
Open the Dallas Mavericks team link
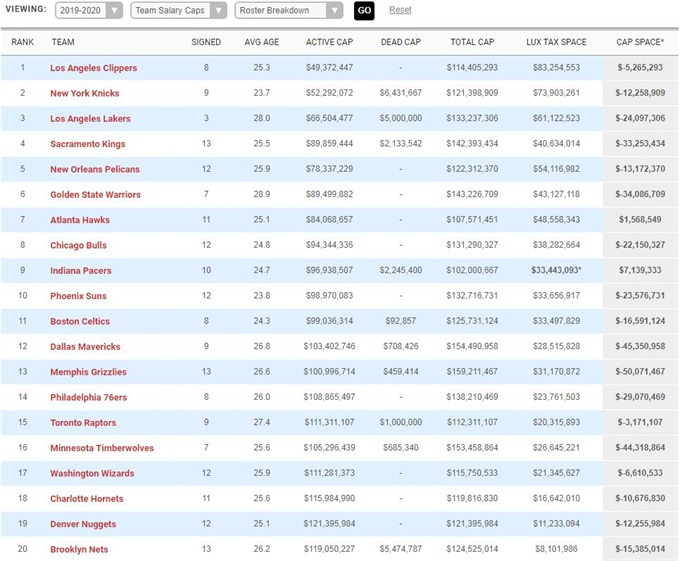85,347
